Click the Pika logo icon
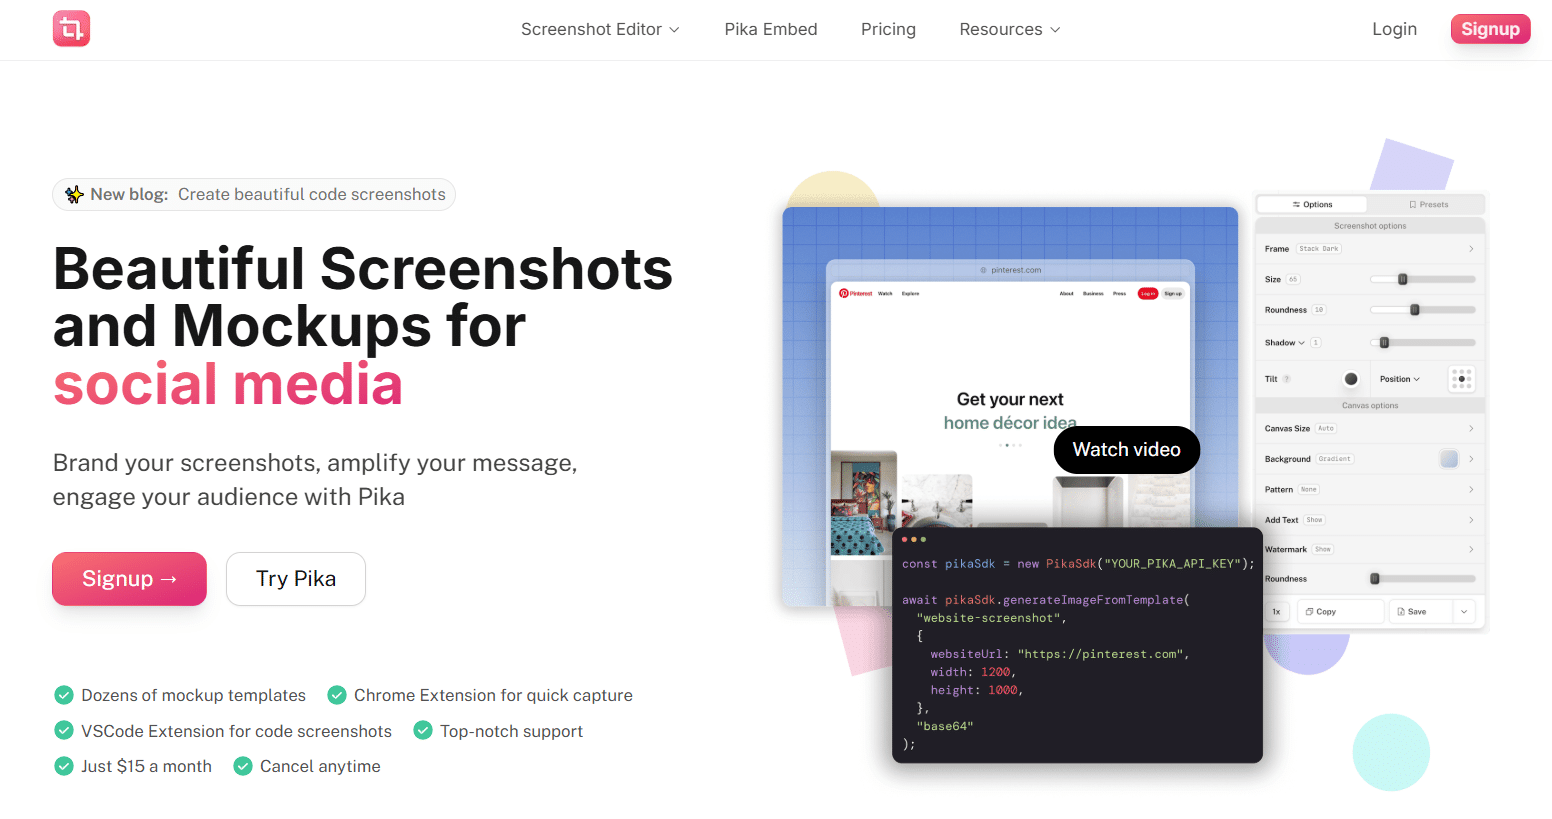Screen dimensions: 1552x819 pos(71,29)
